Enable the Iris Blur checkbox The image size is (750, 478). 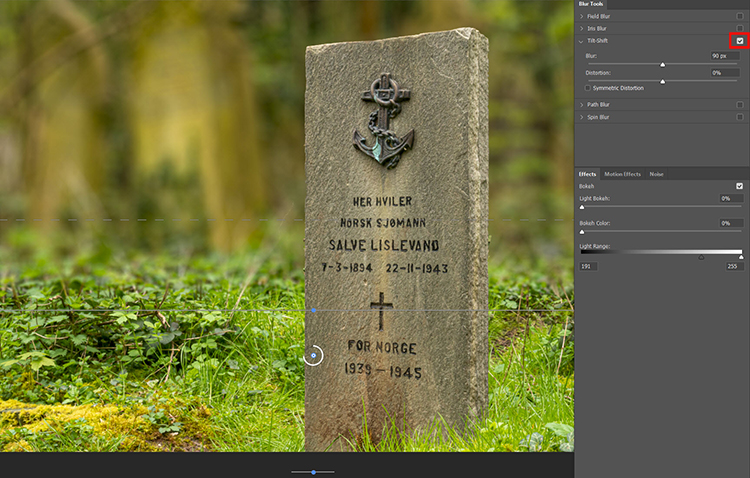739,29
